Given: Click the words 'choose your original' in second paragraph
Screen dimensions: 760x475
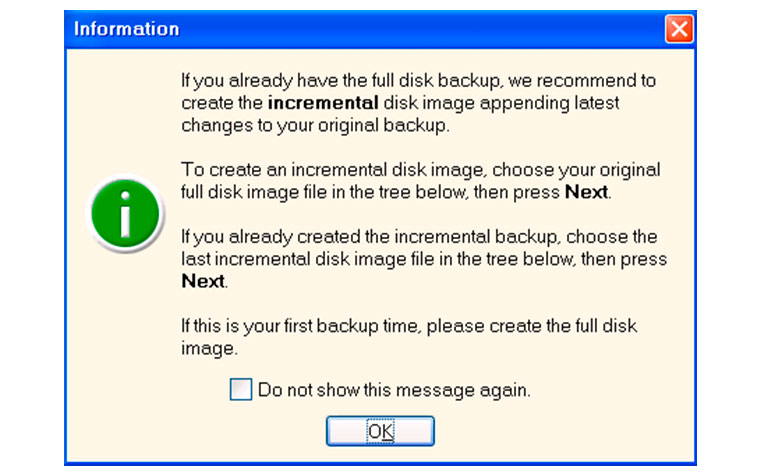Looking at the screenshot, I should pos(576,171).
